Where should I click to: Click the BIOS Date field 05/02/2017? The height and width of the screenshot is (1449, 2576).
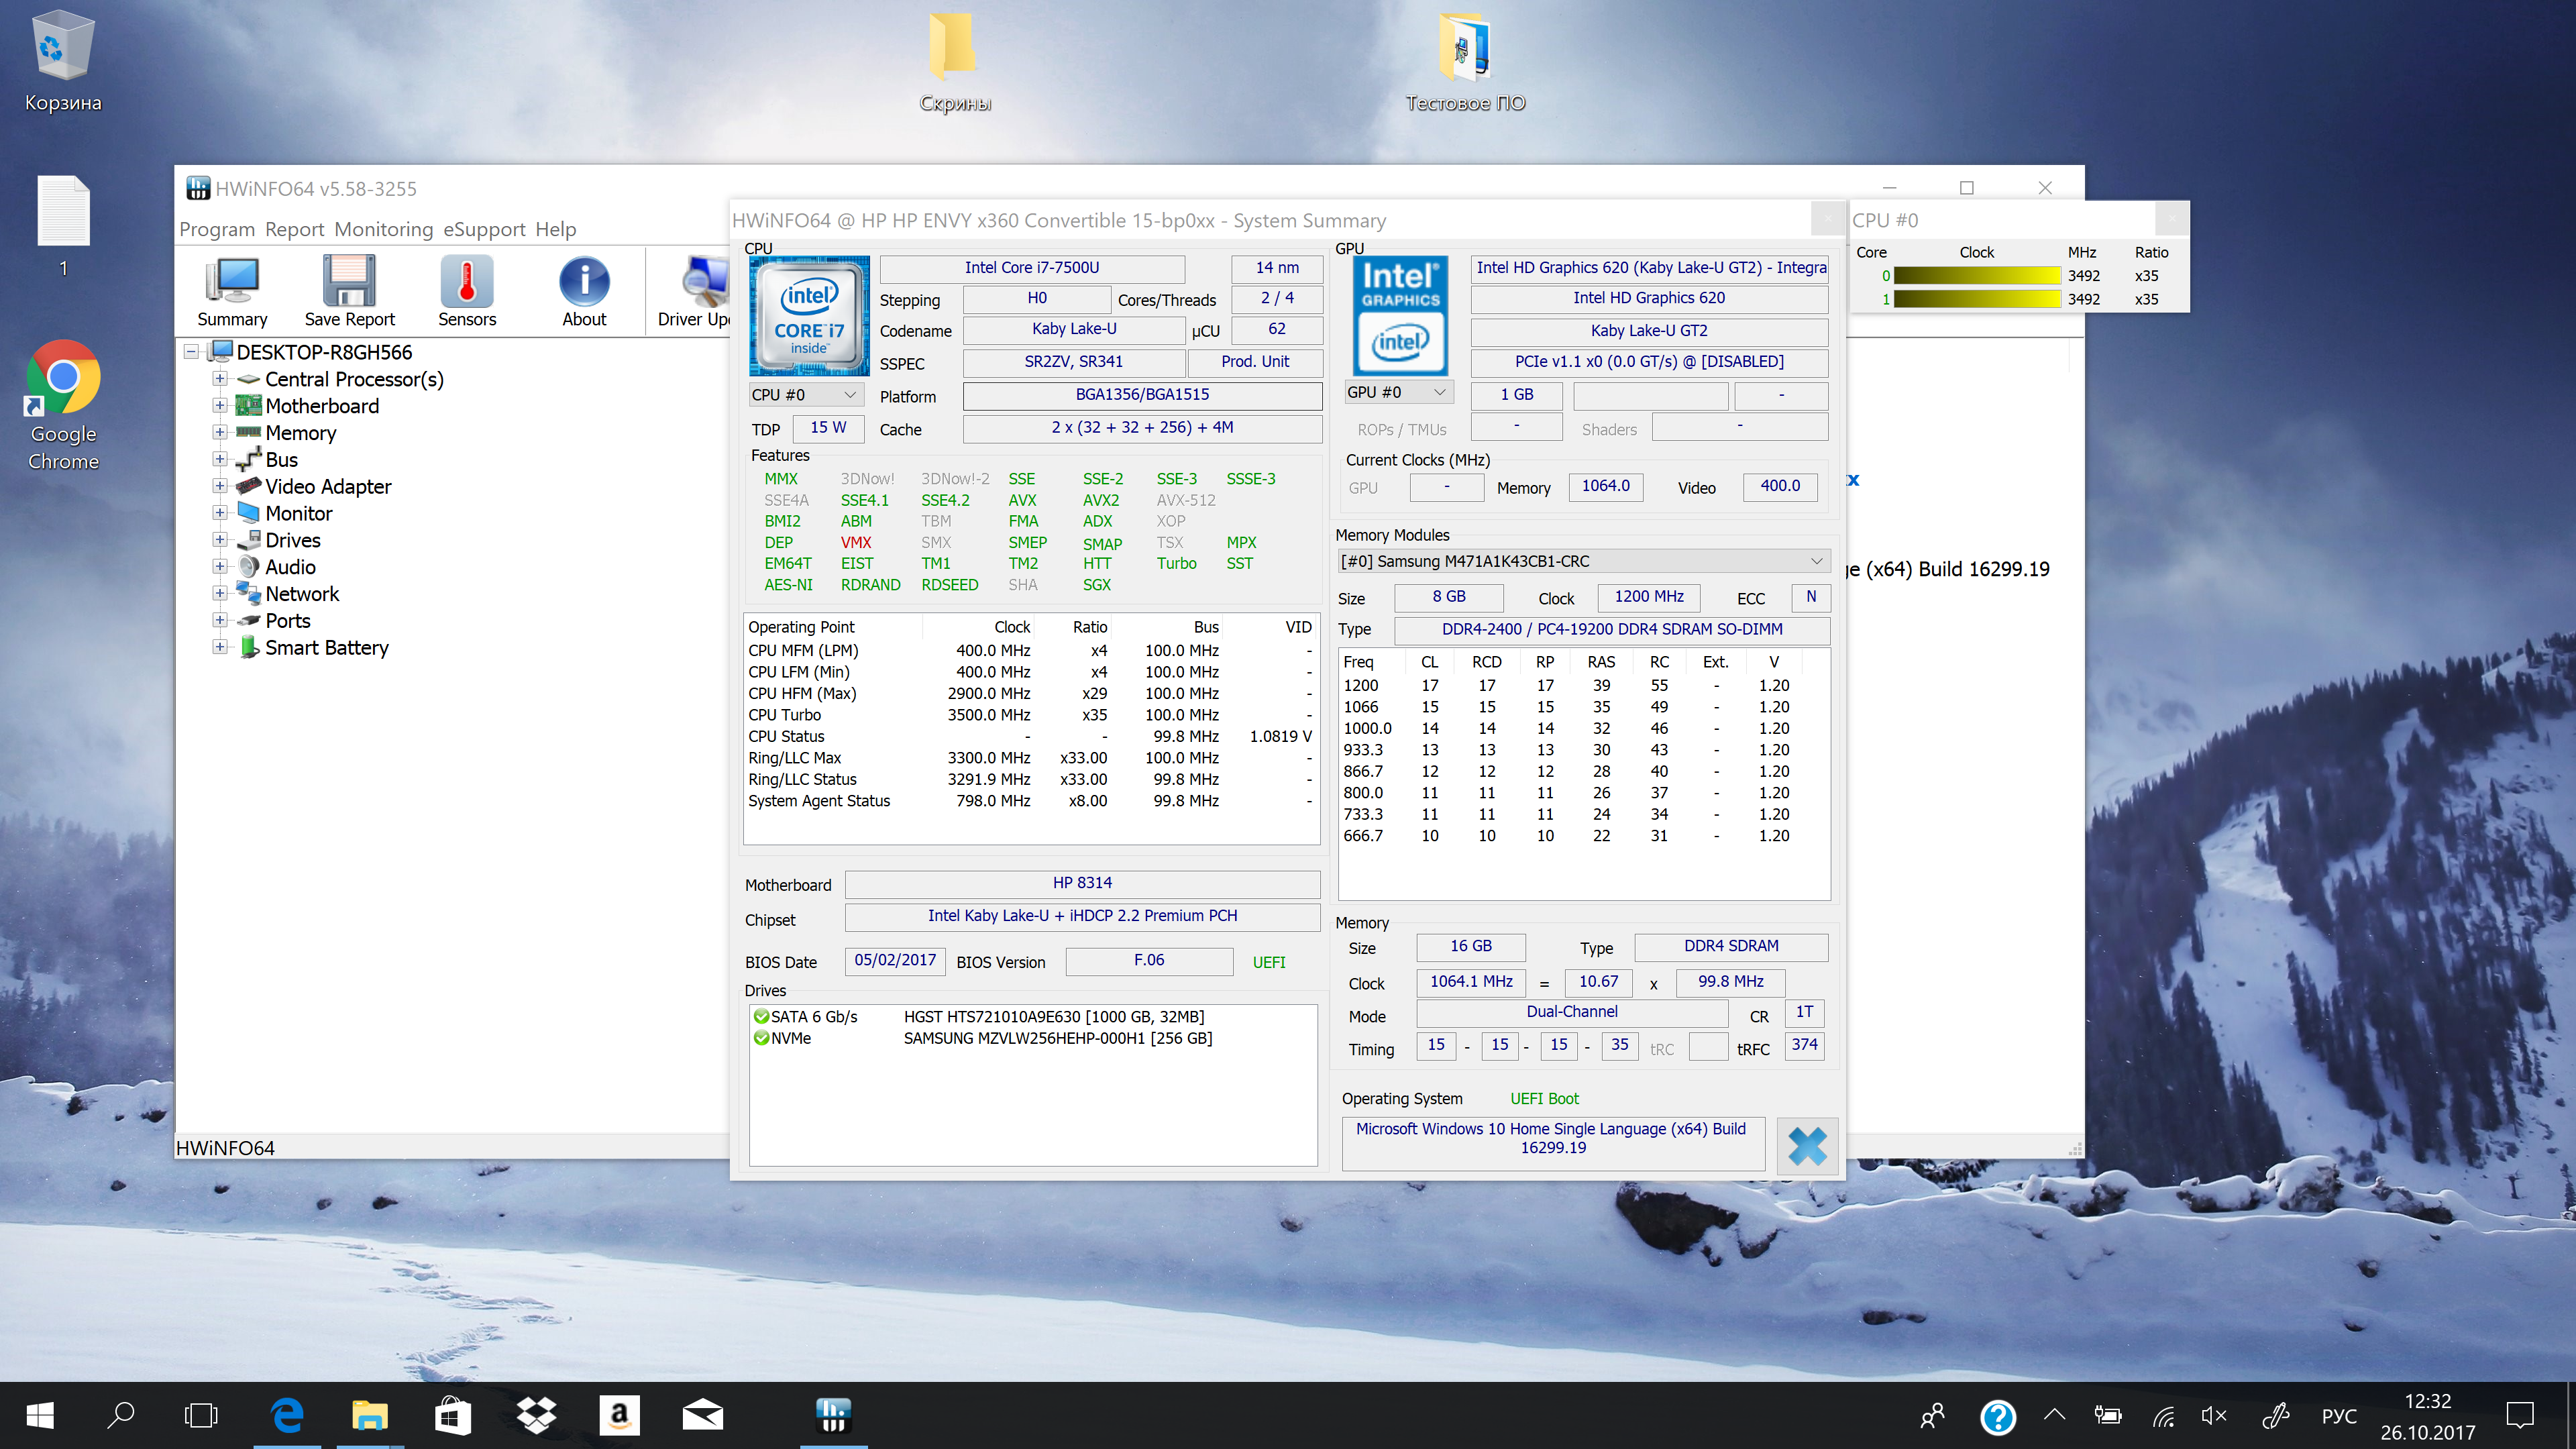click(895, 960)
